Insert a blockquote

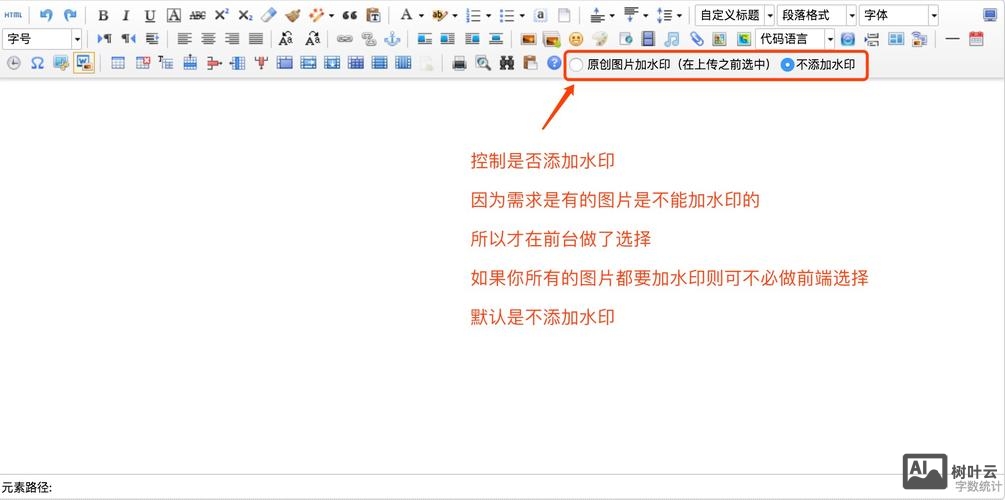[349, 15]
